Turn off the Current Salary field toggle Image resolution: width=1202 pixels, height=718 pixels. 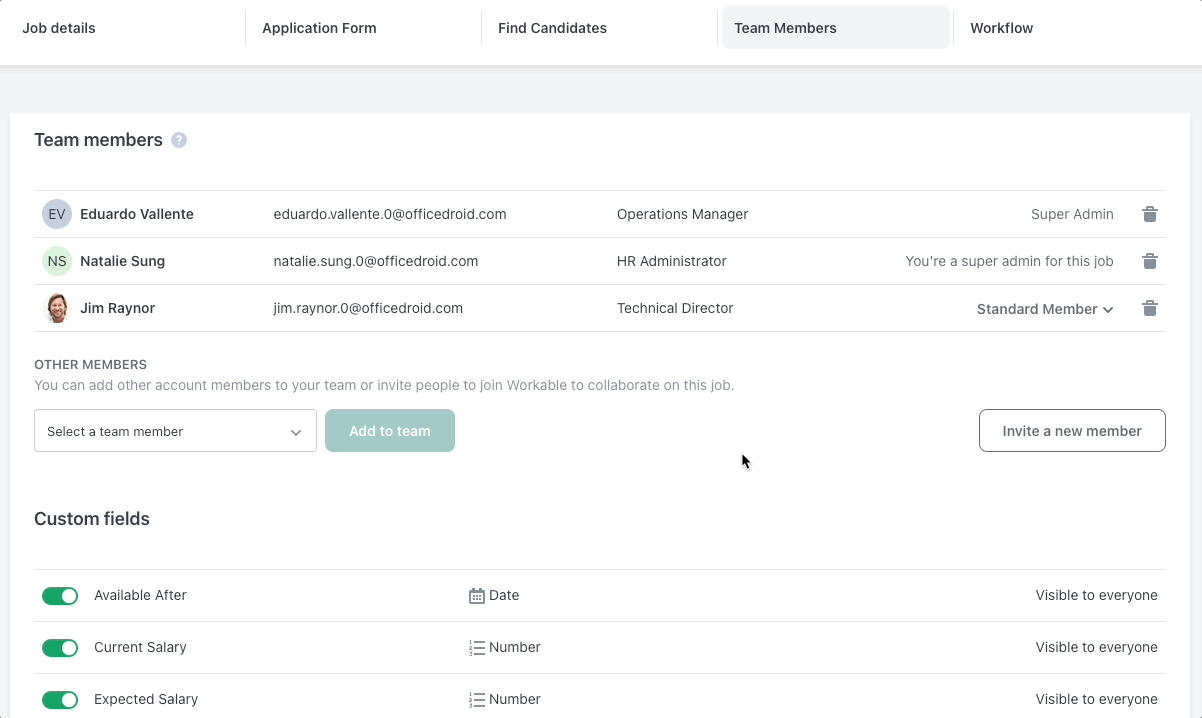(x=60, y=647)
